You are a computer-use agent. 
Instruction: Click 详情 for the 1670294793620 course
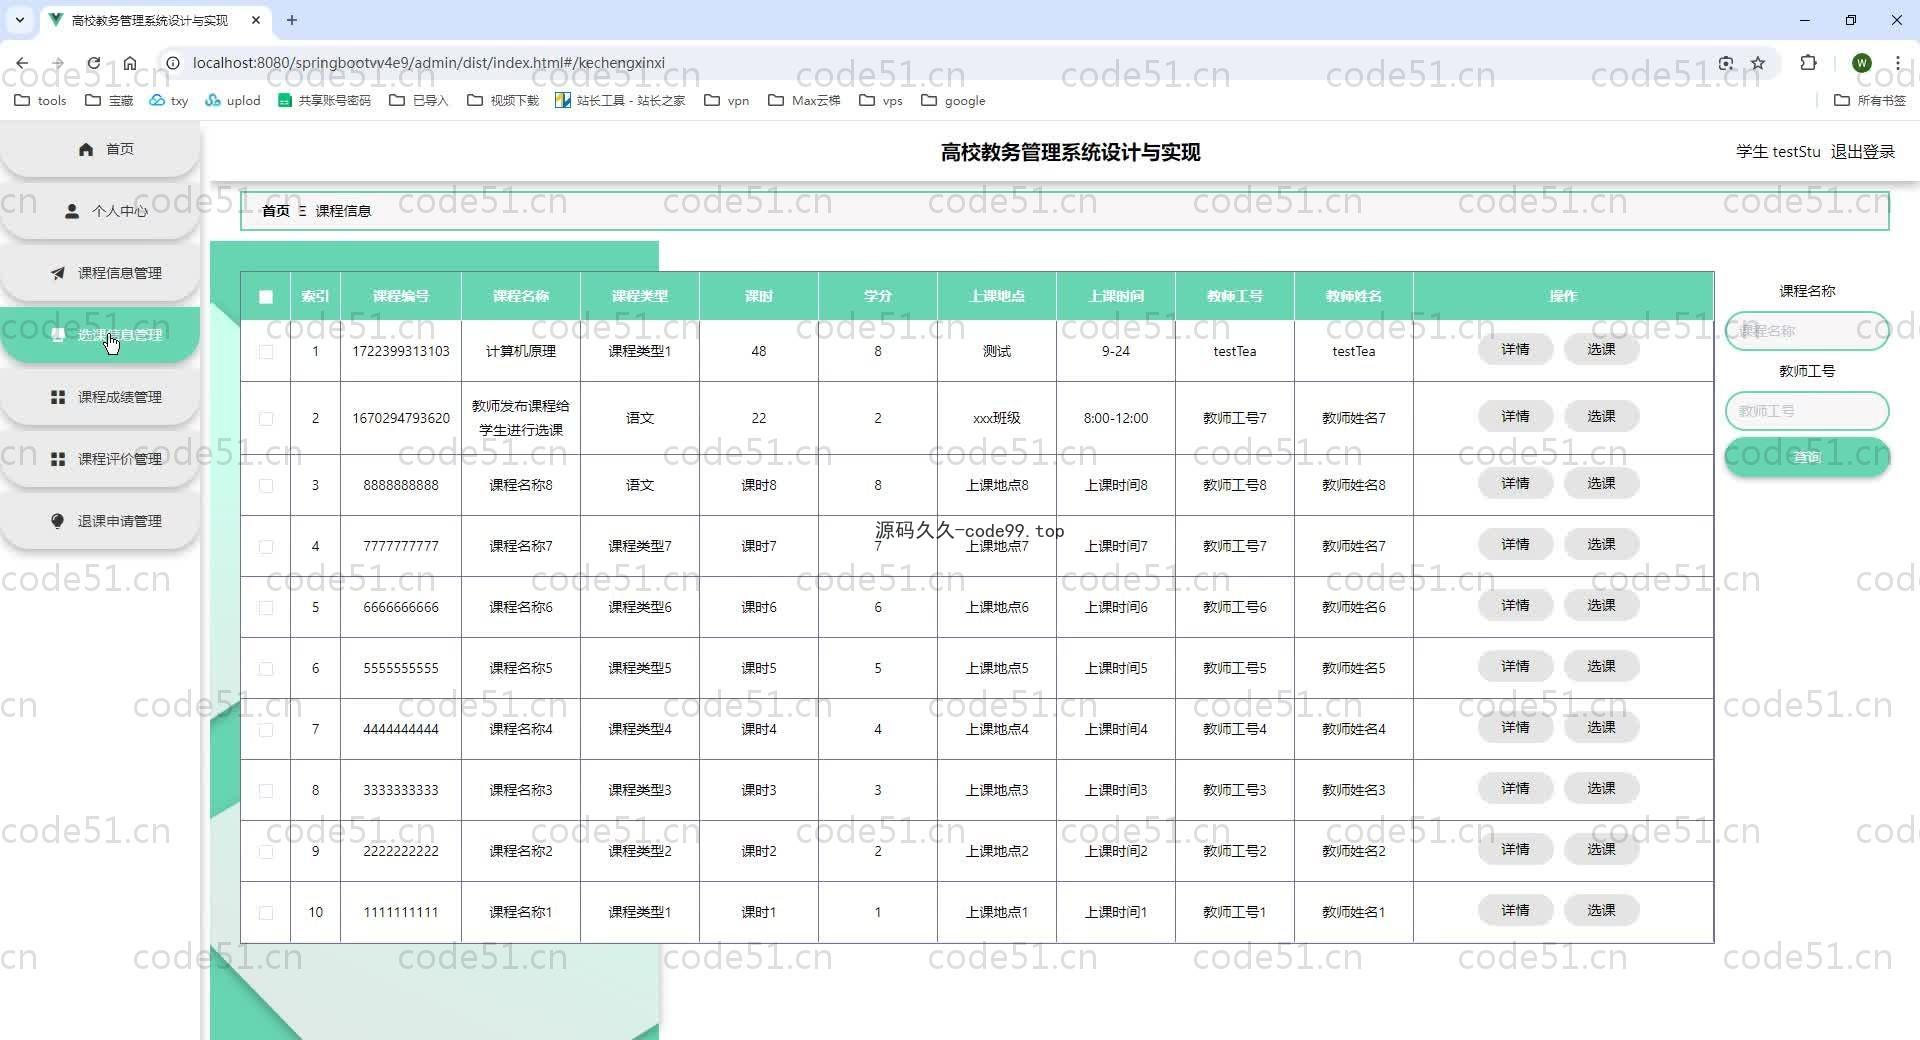tap(1515, 416)
